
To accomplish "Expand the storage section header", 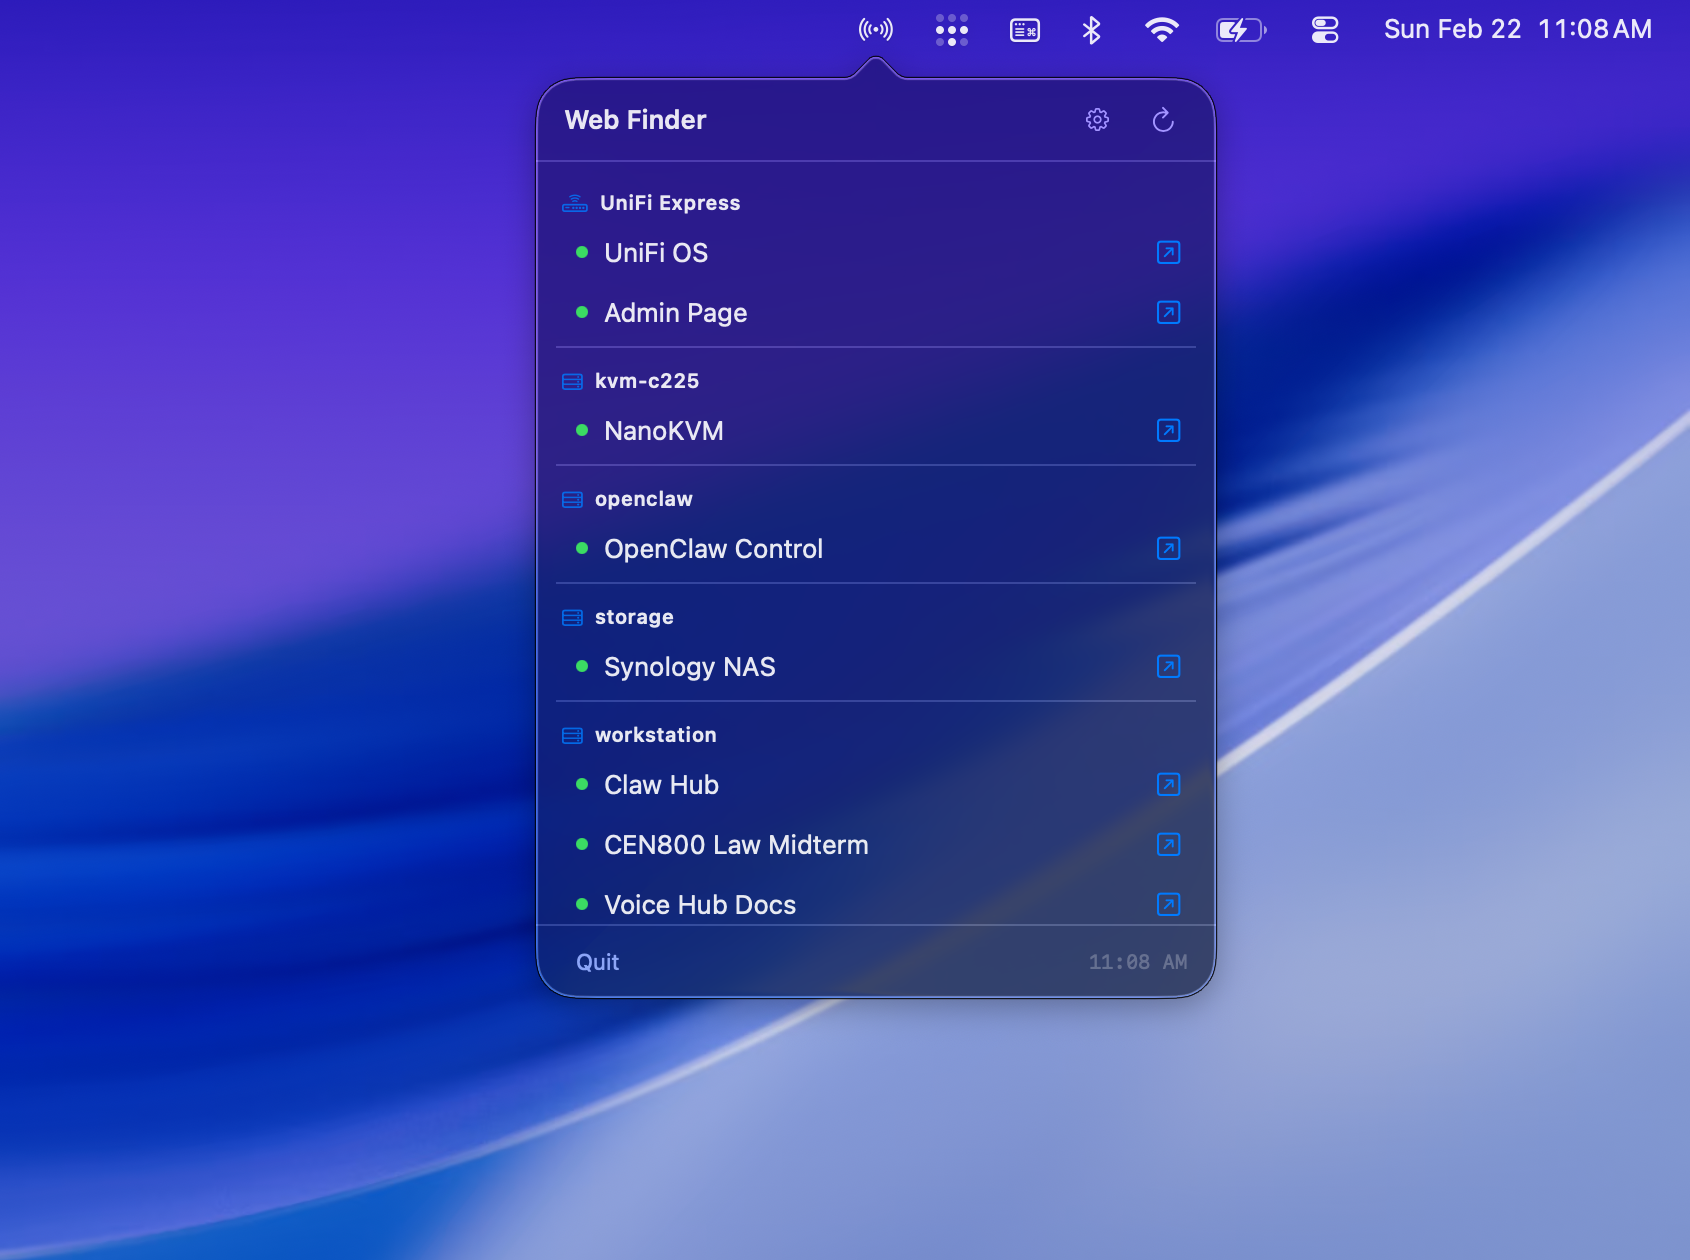I will [x=634, y=617].
